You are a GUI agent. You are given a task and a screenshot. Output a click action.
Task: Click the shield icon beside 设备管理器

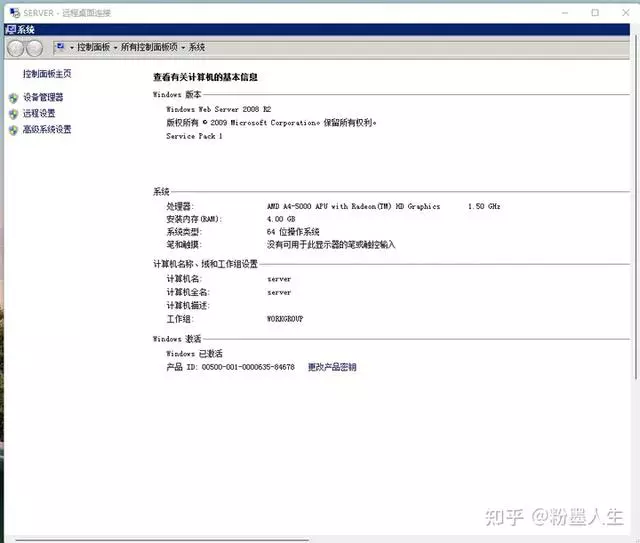tap(13, 98)
